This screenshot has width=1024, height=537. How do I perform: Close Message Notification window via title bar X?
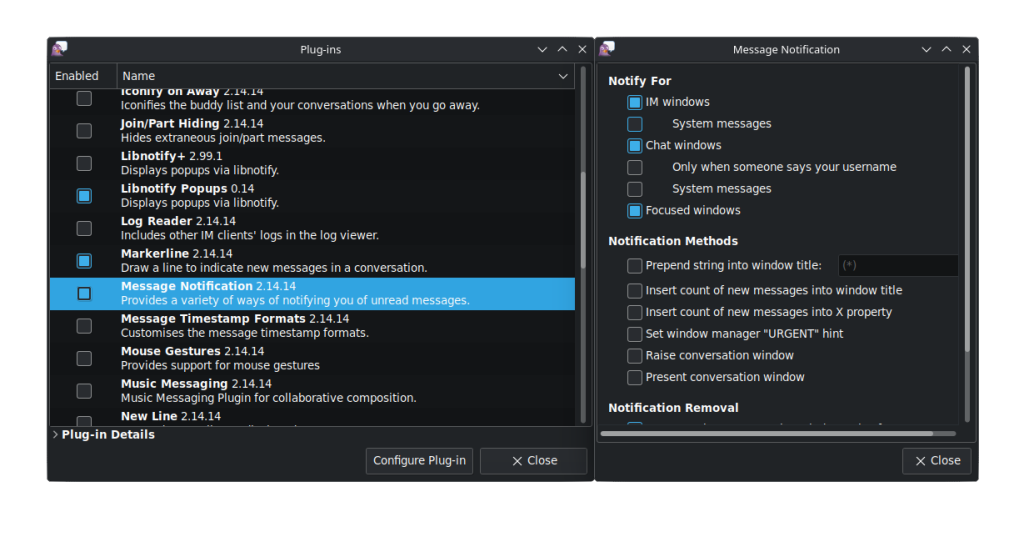point(967,50)
